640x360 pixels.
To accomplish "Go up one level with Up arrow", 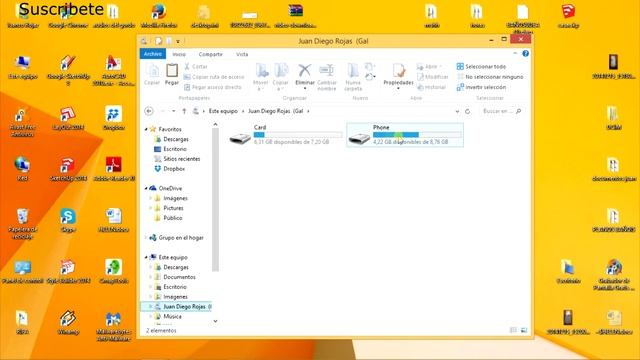I will click(184, 111).
